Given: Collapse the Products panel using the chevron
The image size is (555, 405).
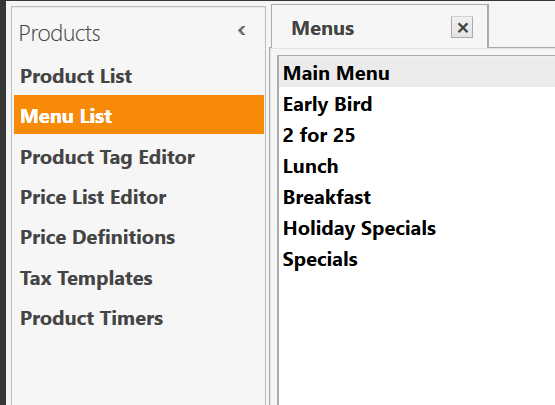Looking at the screenshot, I should tap(242, 31).
